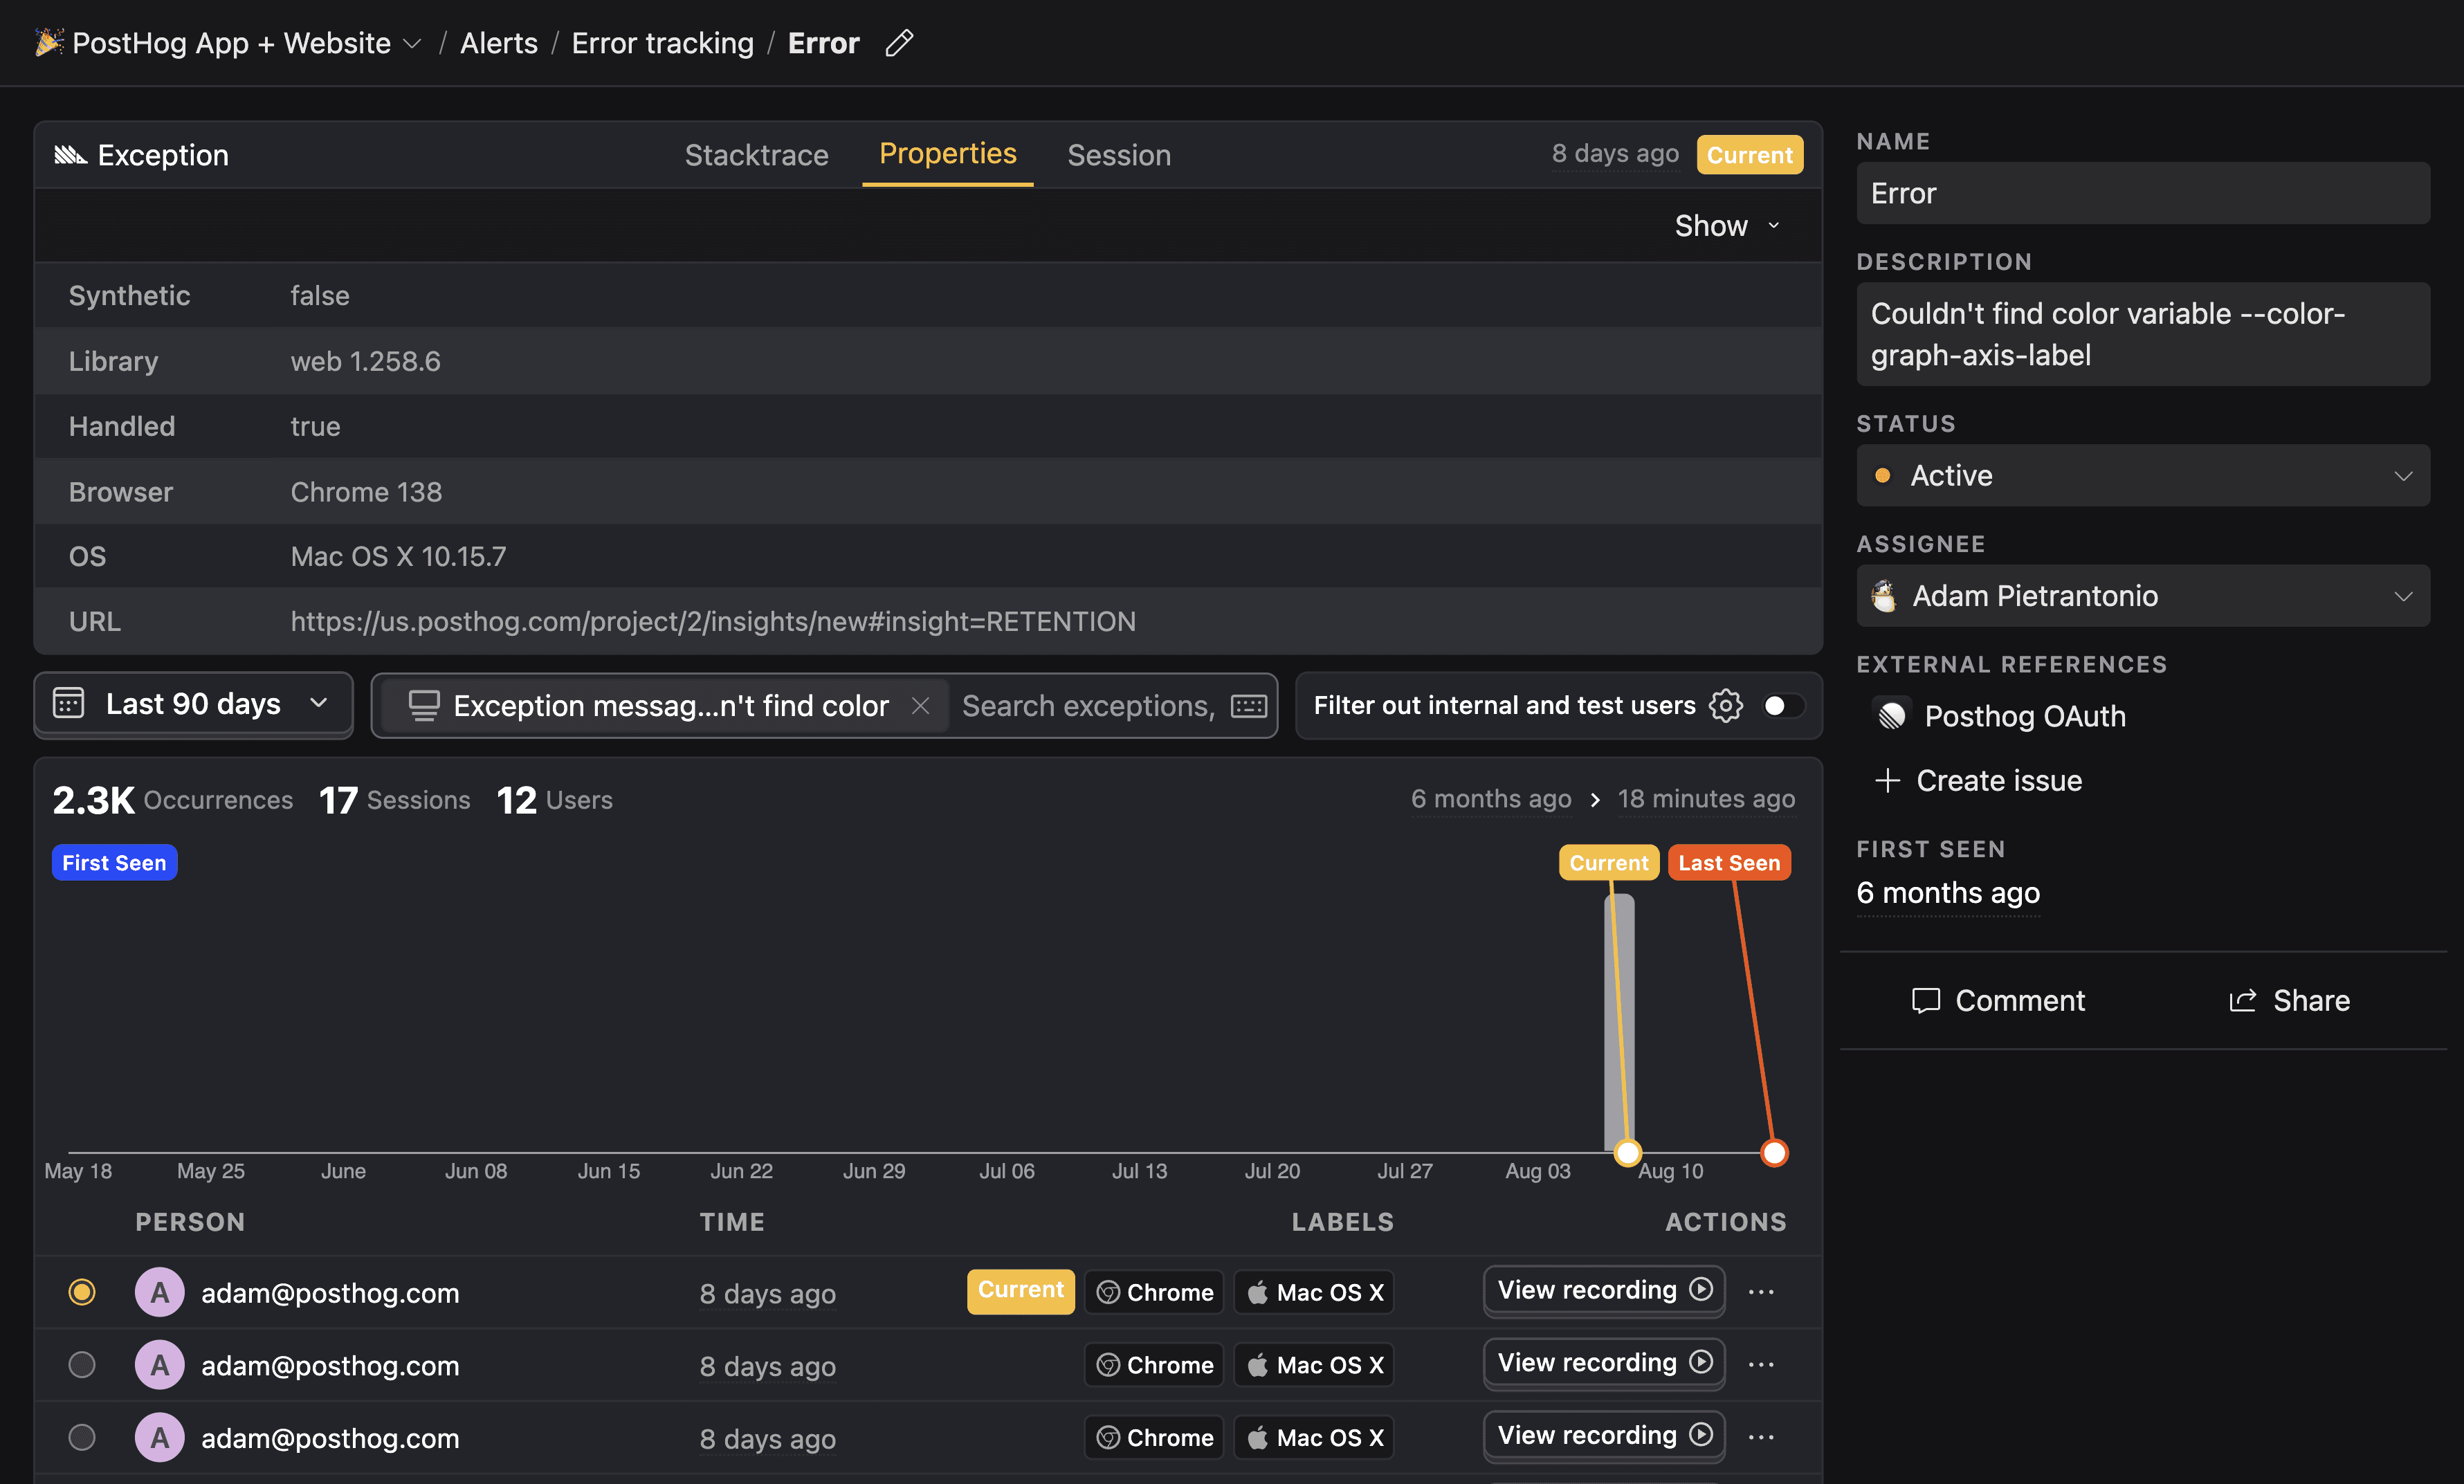Edit the Name field containing Error

click(2142, 193)
